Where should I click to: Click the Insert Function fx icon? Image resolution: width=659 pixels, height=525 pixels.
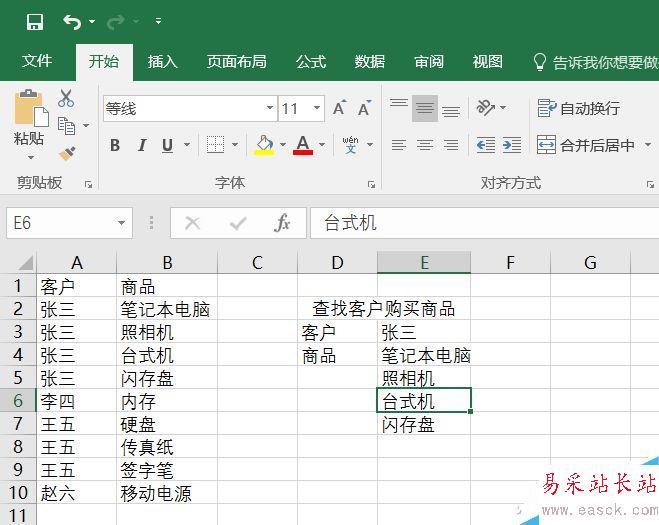pyautogui.click(x=282, y=223)
